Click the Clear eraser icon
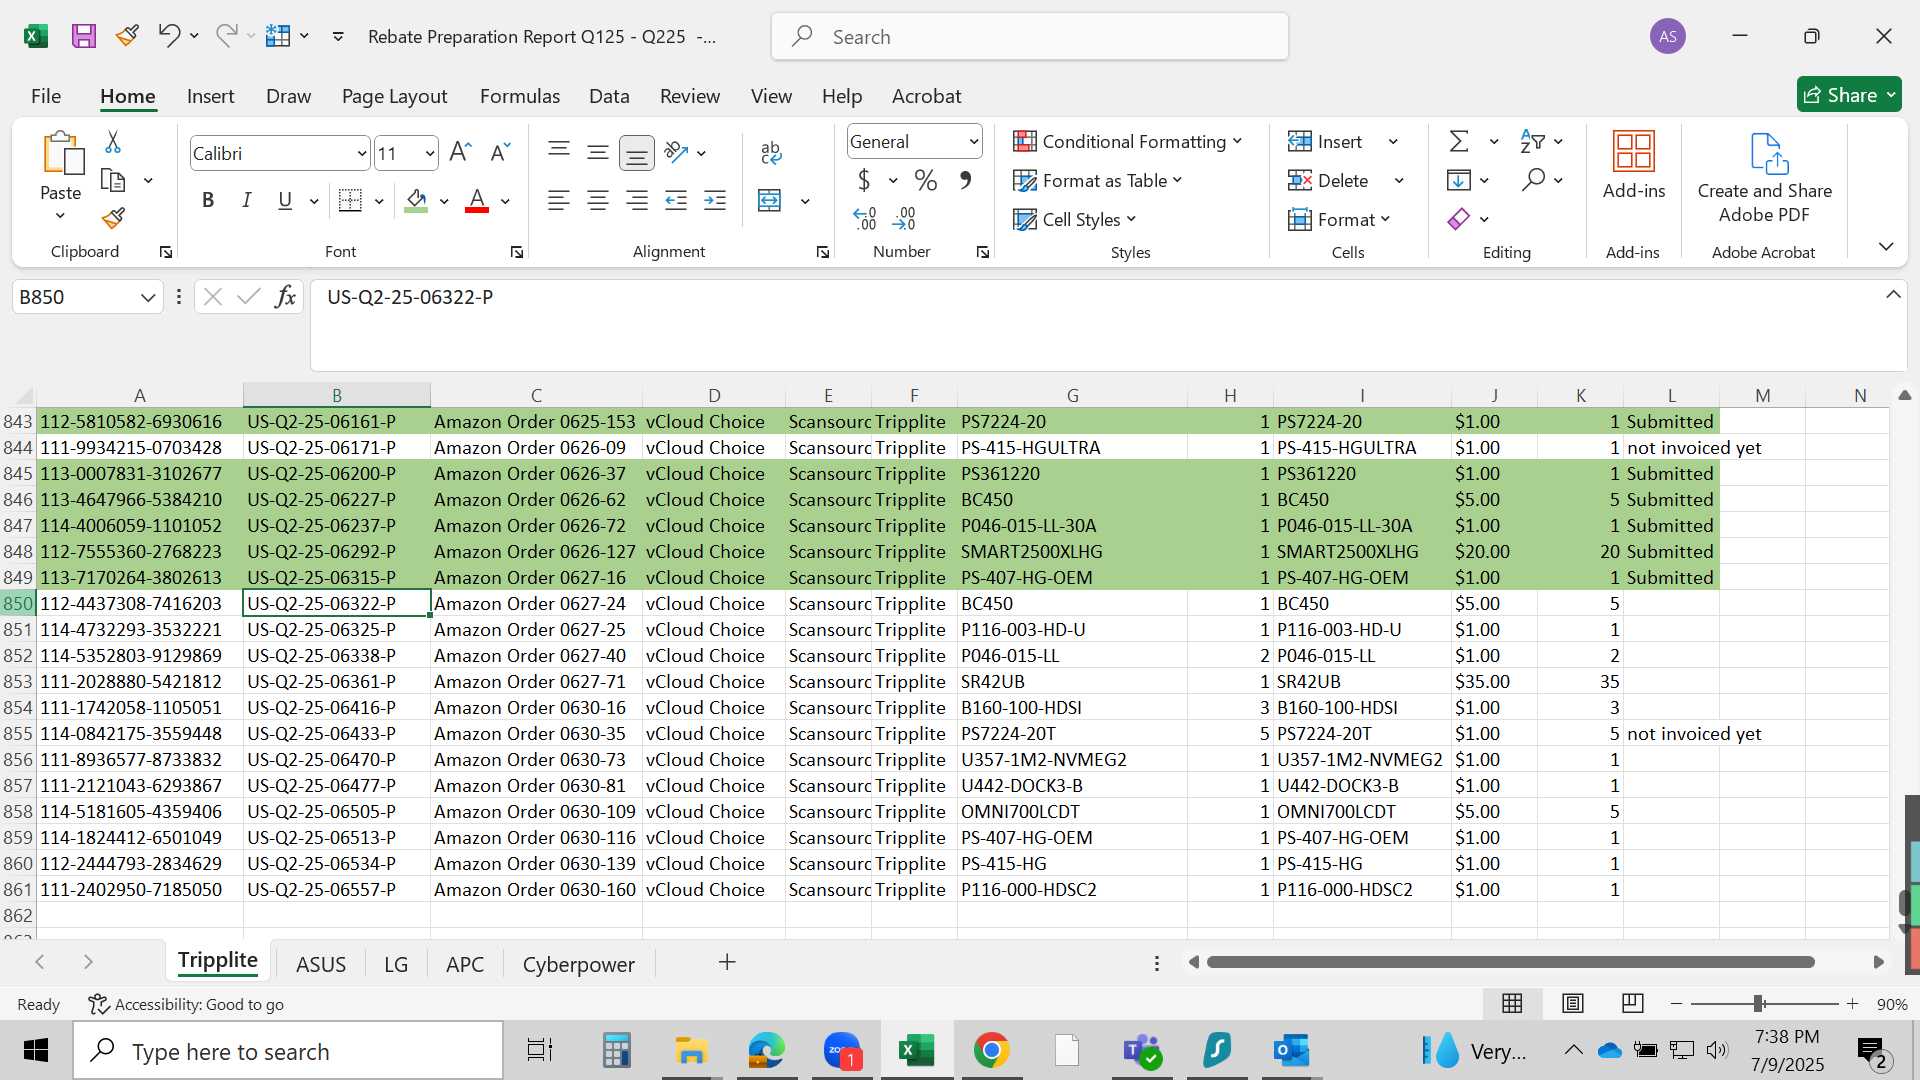The width and height of the screenshot is (1920, 1080). point(1459,219)
